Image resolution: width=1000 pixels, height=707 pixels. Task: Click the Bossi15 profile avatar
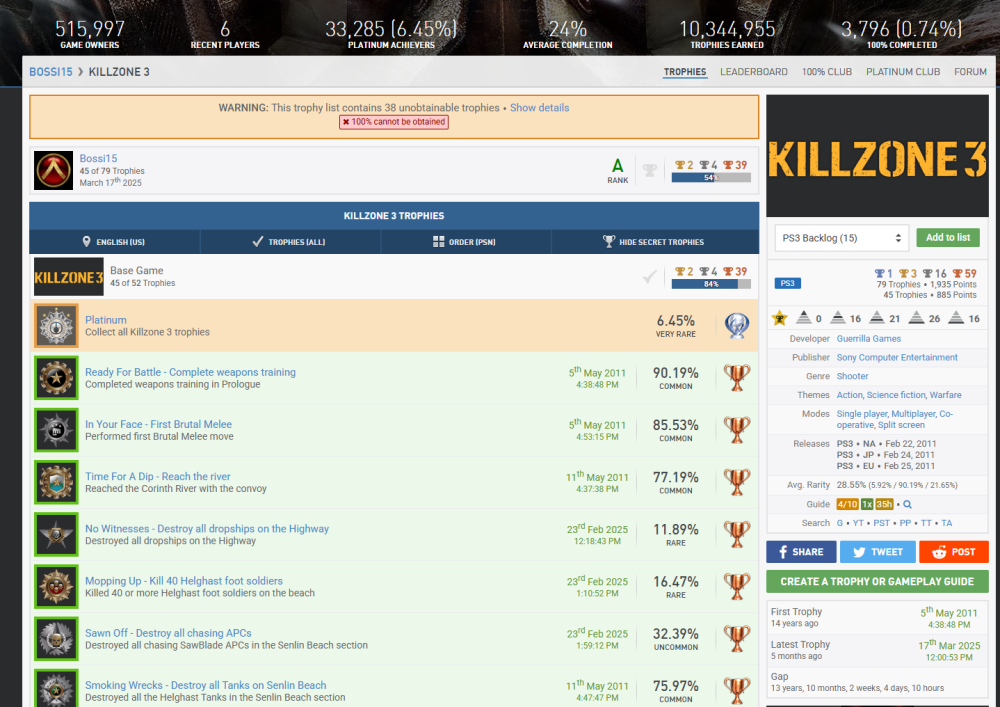click(x=53, y=170)
